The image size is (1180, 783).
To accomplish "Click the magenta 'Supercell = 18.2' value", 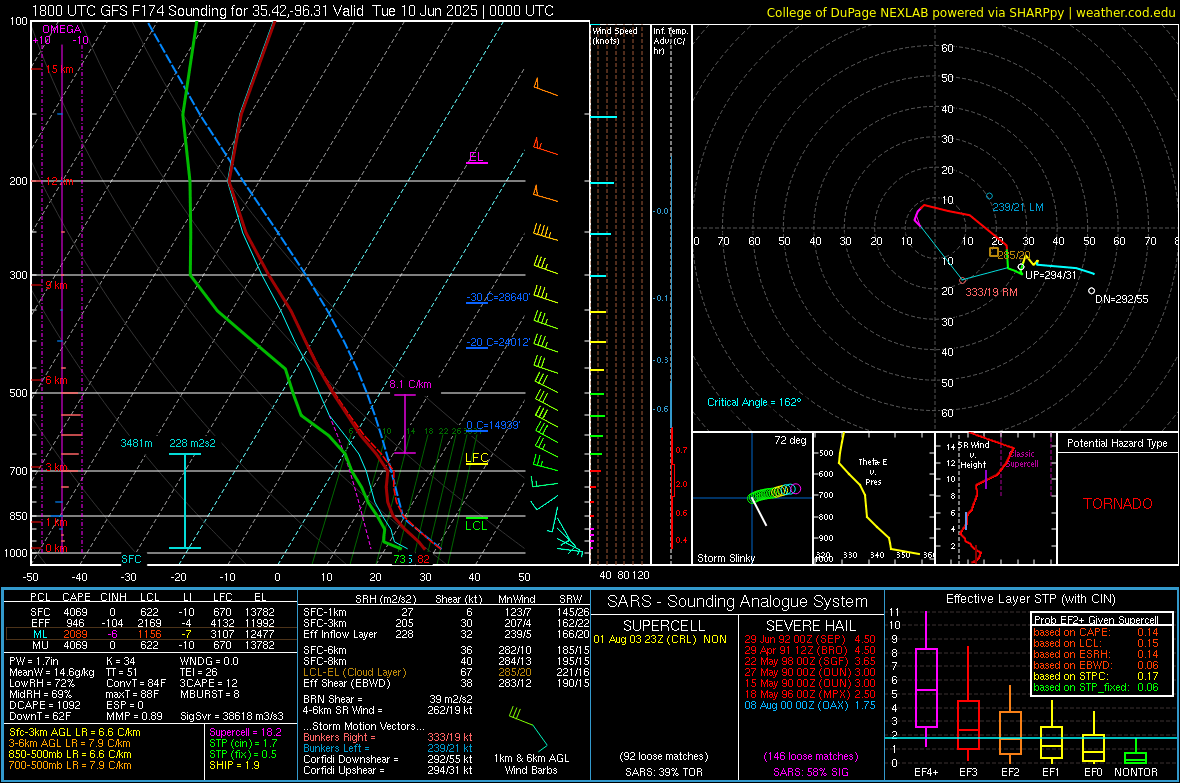I will (x=245, y=732).
